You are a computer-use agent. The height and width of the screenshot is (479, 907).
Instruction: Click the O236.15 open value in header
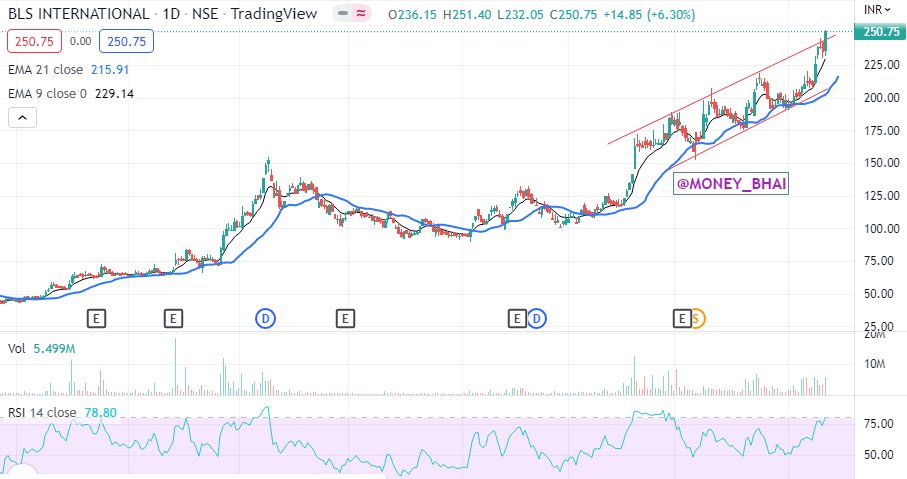coord(412,14)
